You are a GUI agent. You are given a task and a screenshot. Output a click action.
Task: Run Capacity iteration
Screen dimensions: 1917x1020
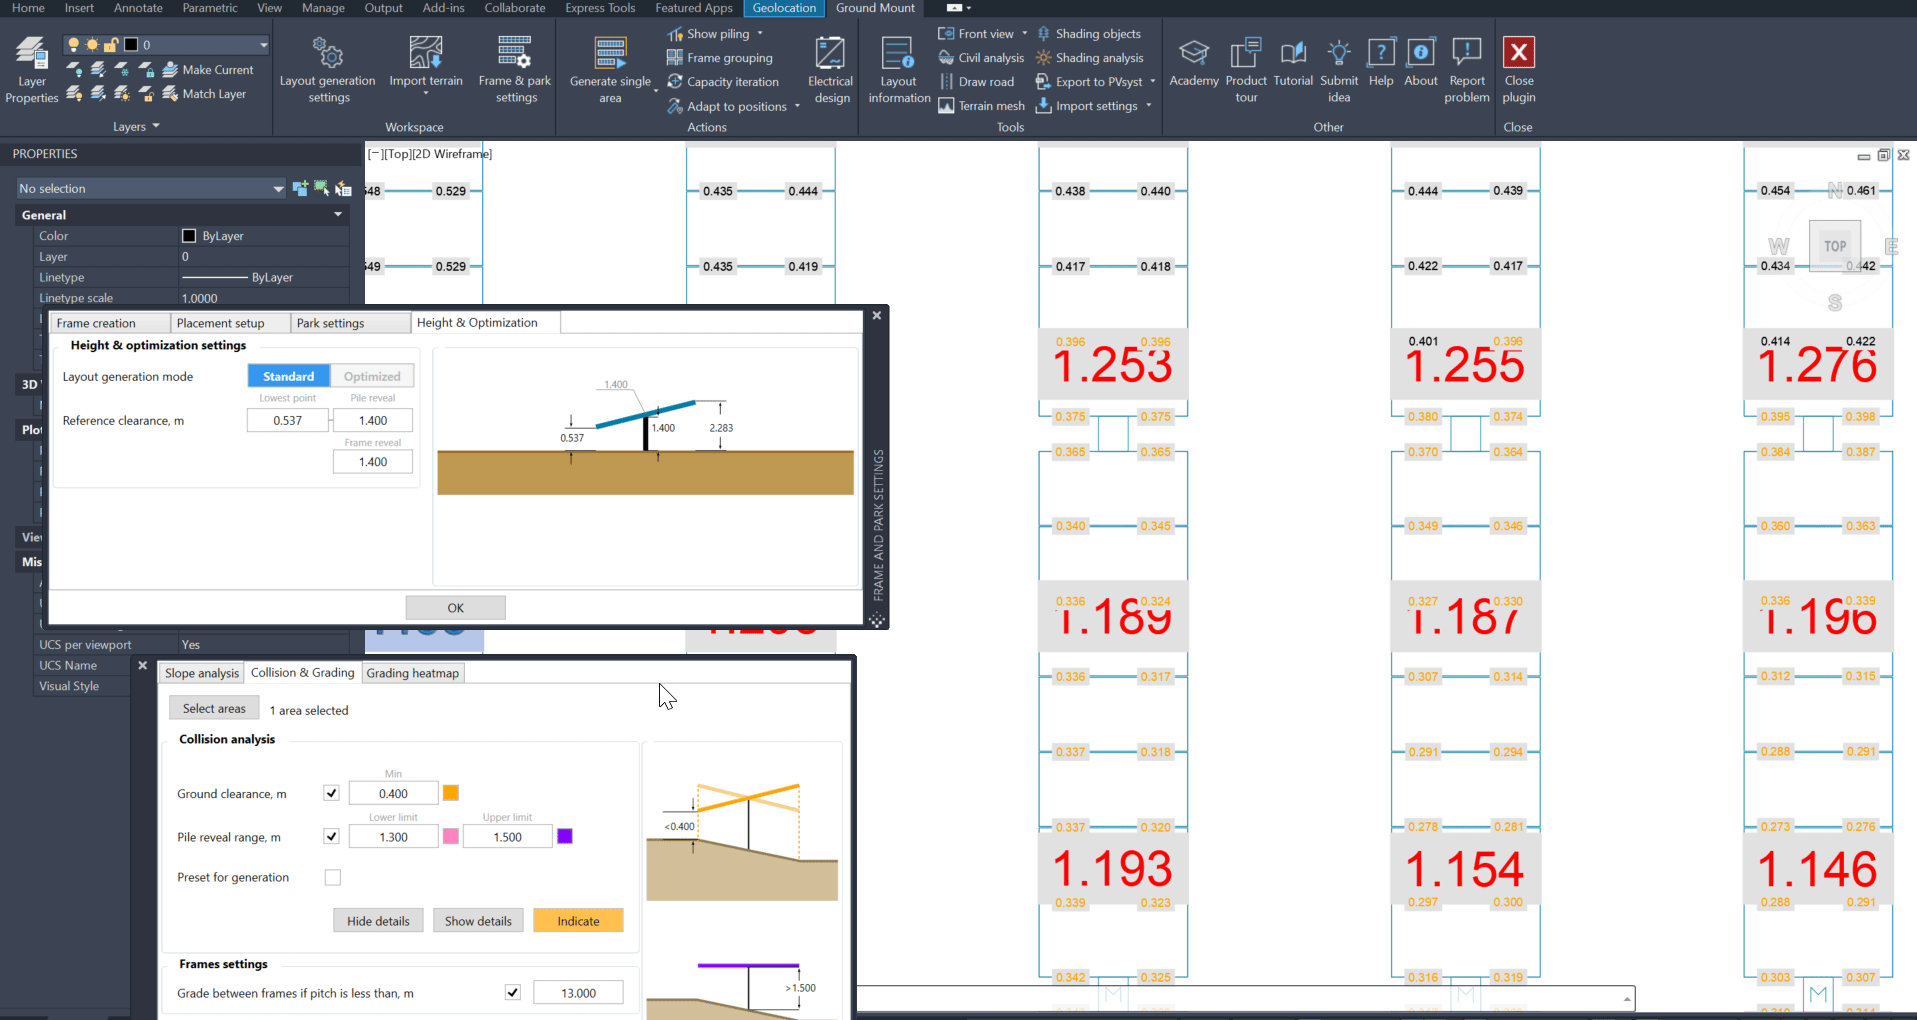(723, 82)
